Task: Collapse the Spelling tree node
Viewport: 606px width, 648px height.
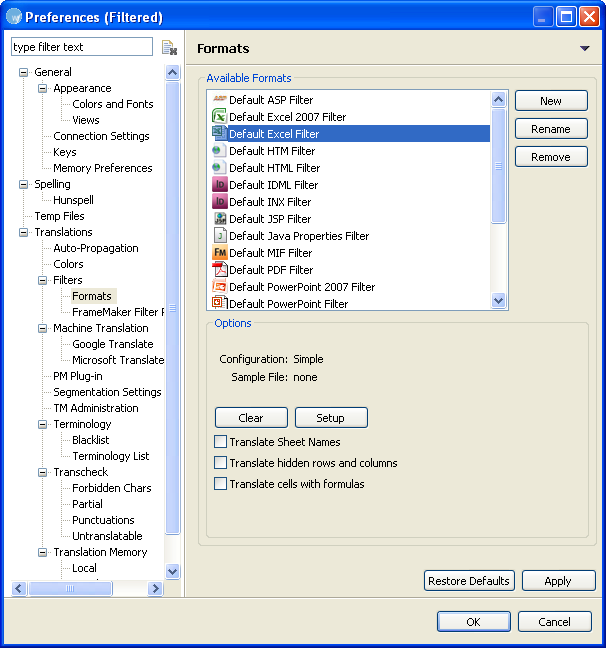Action: coord(24,184)
